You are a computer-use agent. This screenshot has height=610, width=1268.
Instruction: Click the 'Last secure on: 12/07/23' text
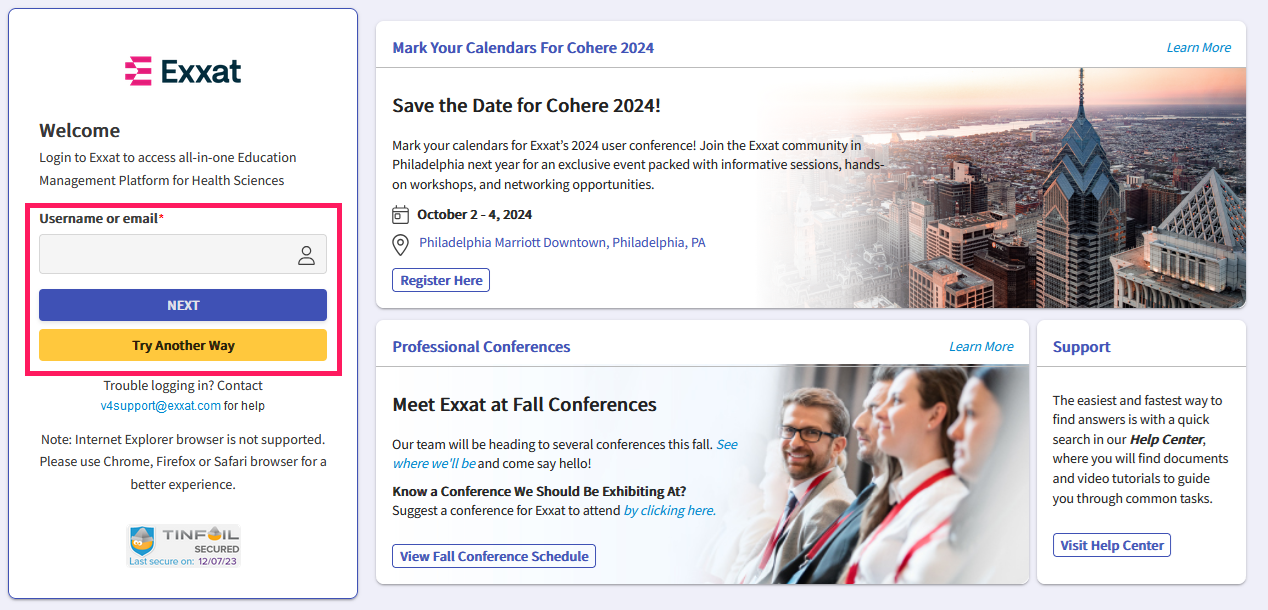[x=184, y=561]
